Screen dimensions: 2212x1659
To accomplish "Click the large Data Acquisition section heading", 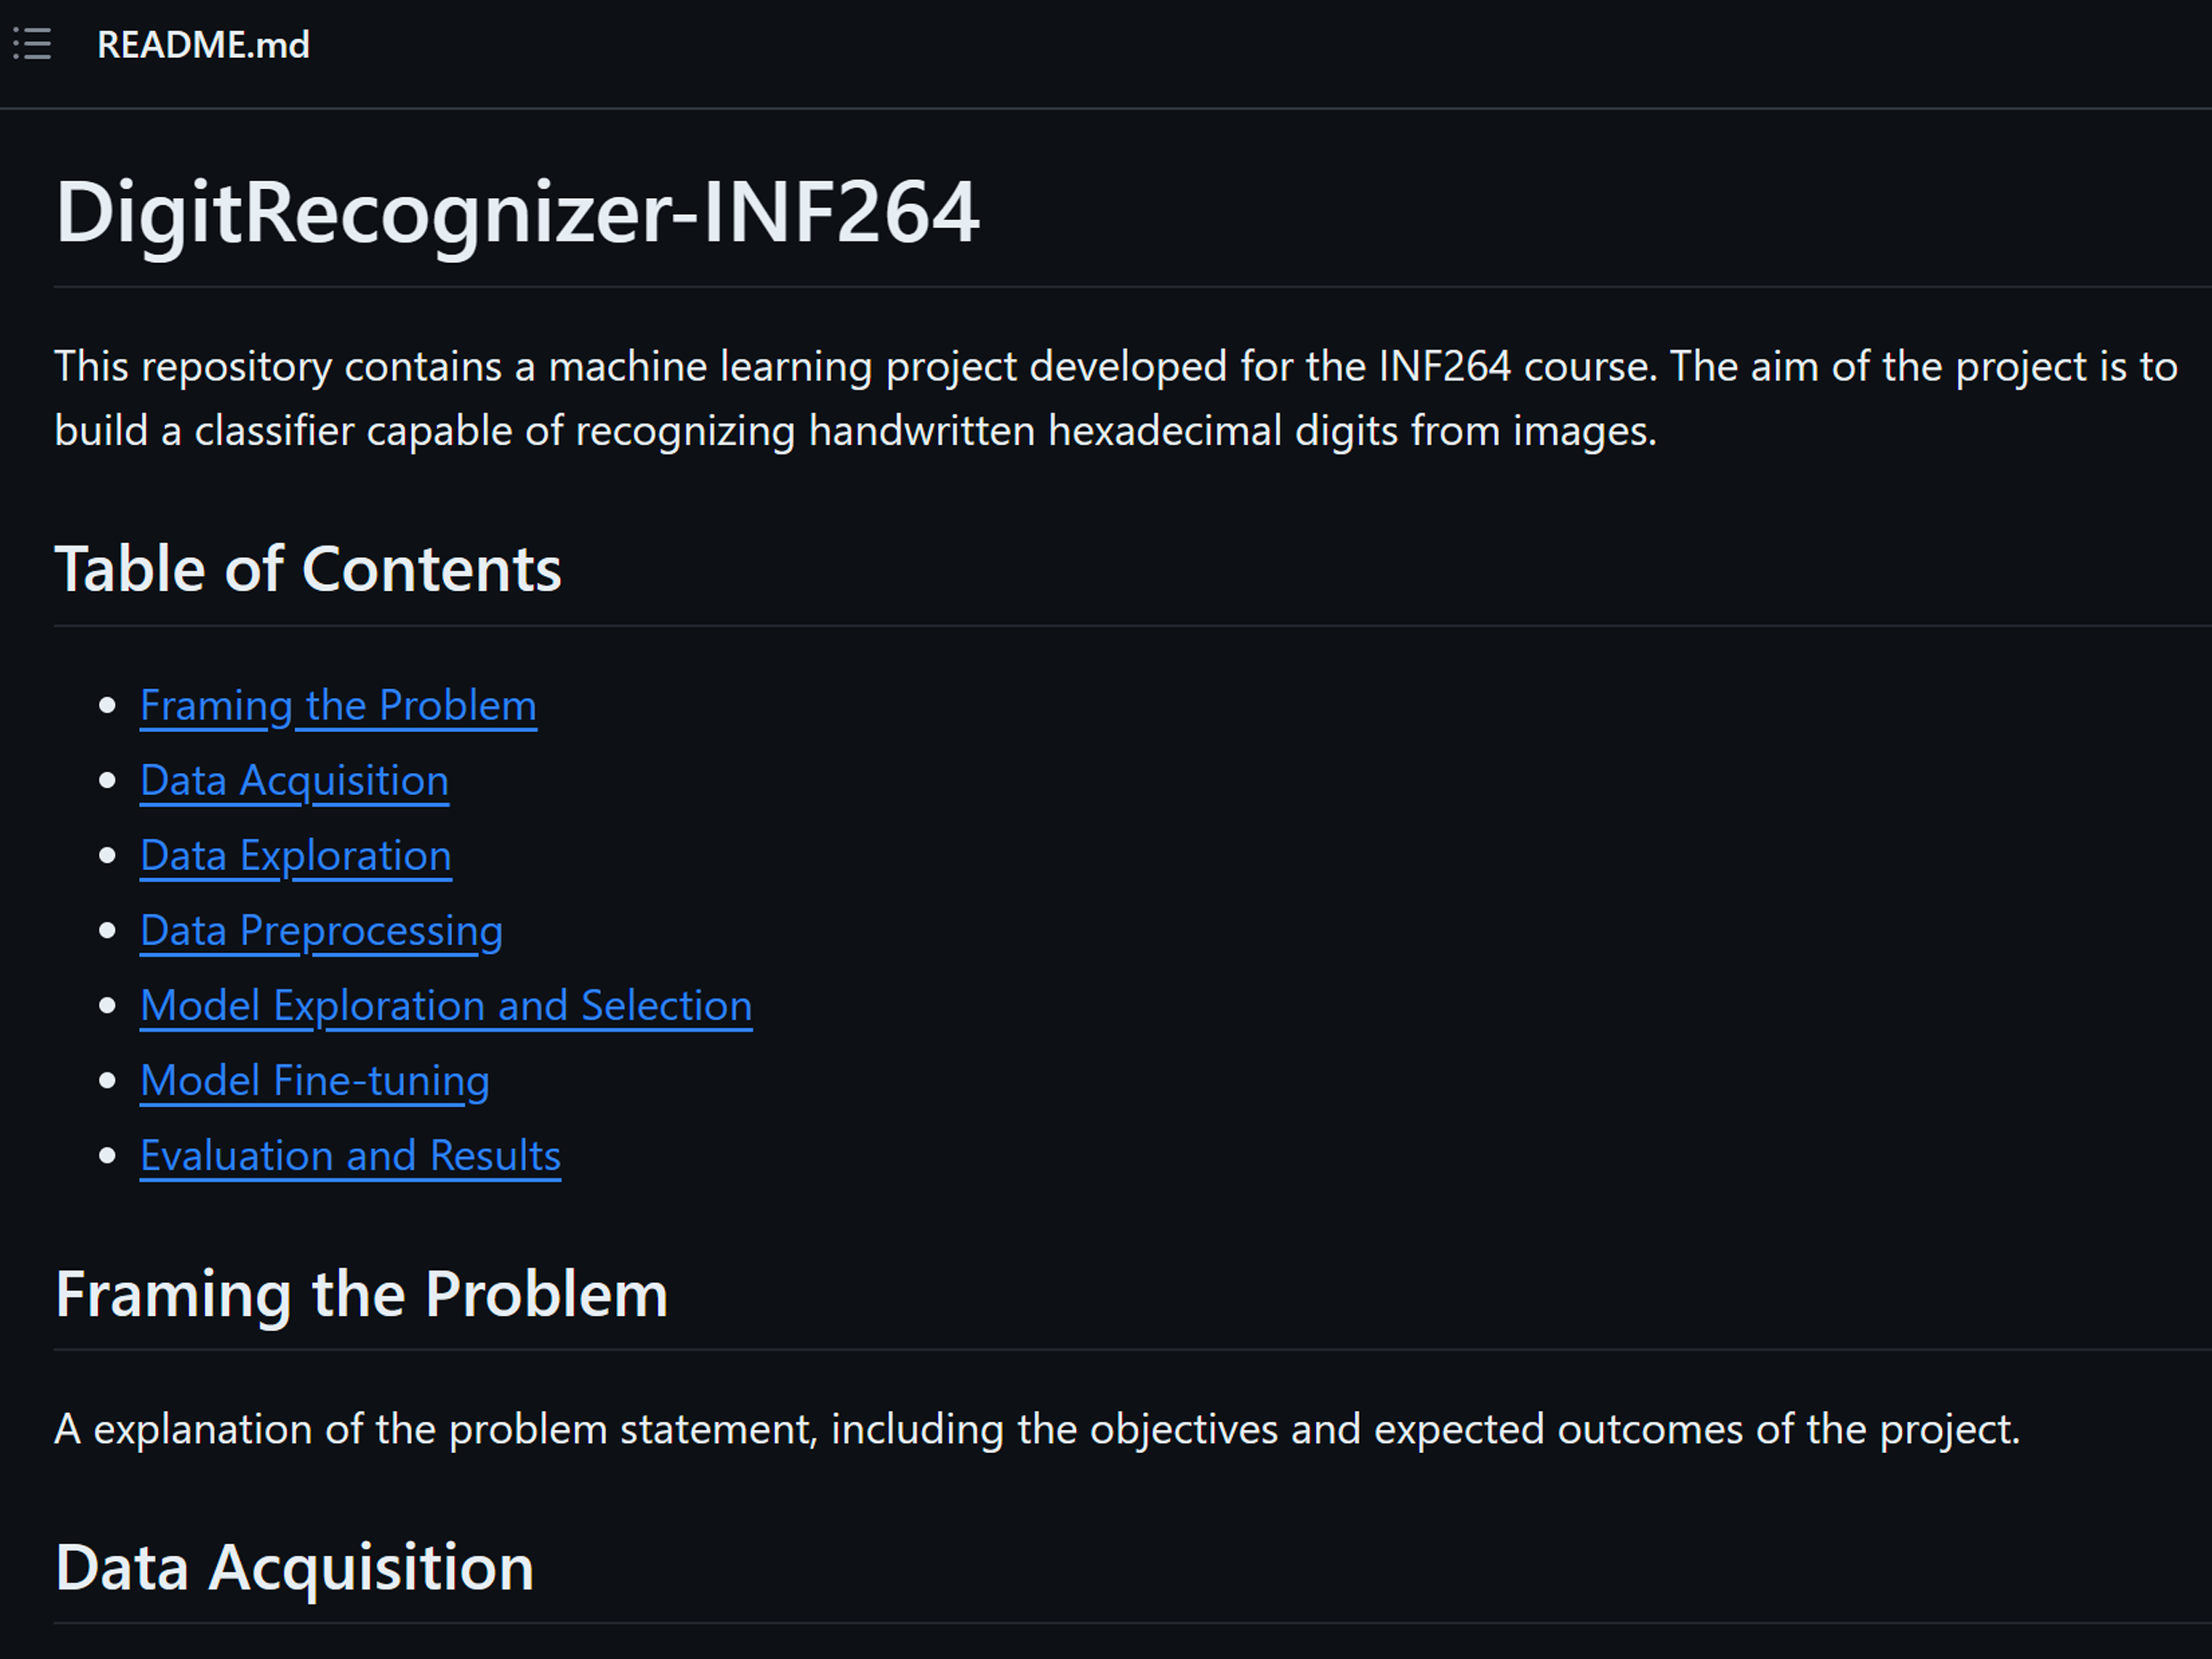I will point(294,1567).
